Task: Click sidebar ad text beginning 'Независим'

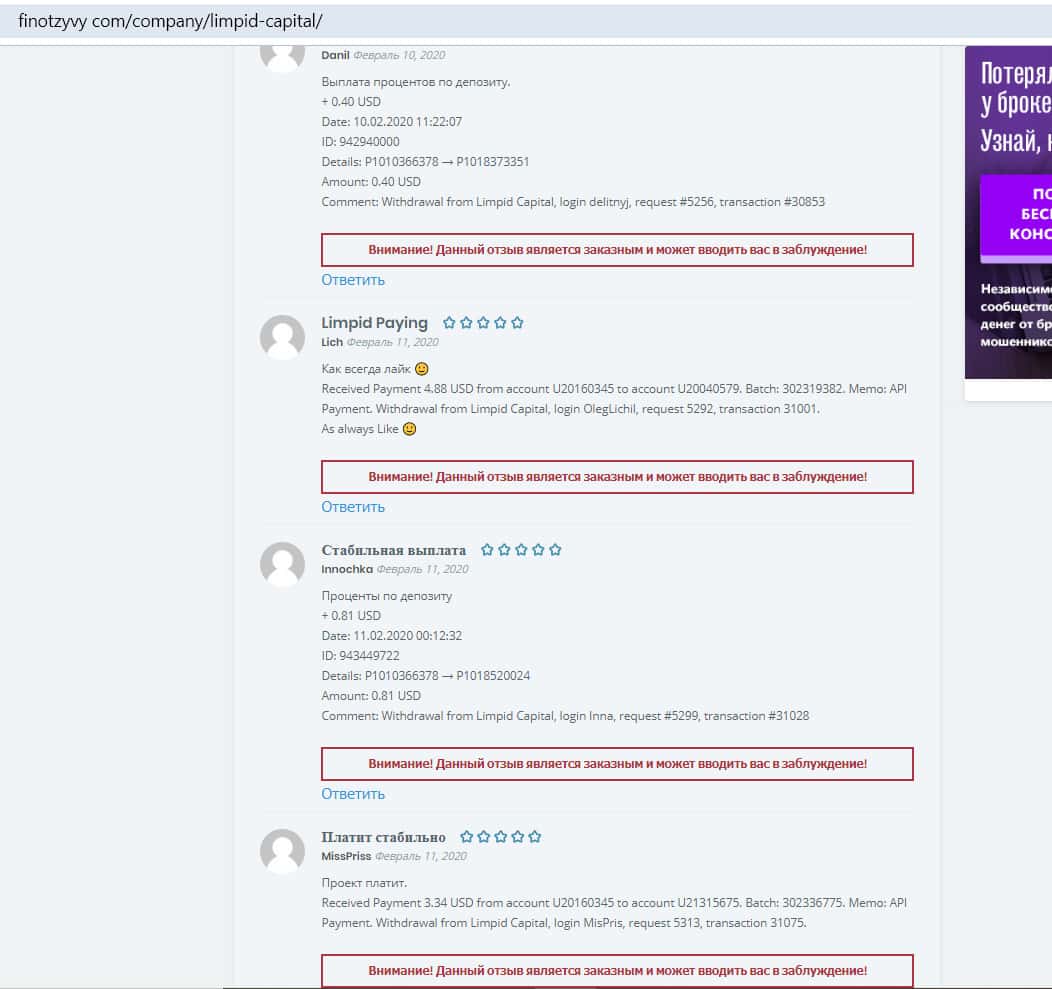Action: click(x=1016, y=315)
